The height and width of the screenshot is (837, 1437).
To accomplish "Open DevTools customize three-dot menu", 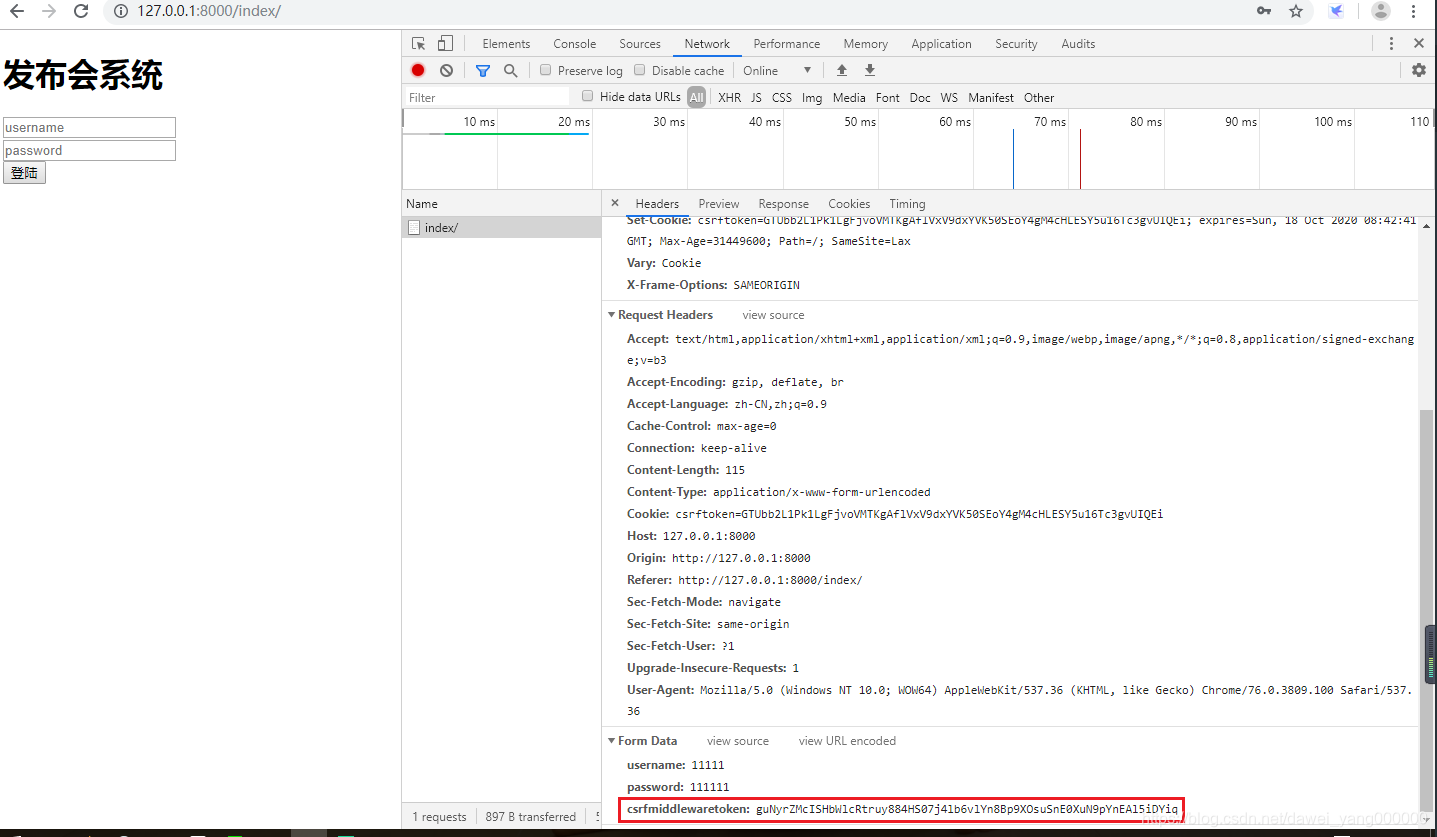I will coord(1391,43).
